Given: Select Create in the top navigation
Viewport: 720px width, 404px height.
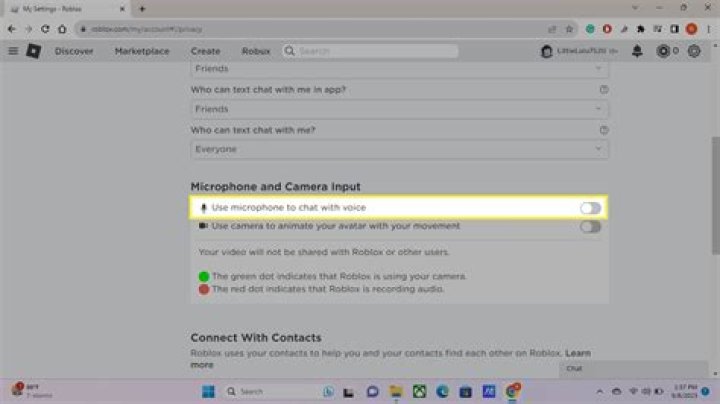Looking at the screenshot, I should [205, 50].
